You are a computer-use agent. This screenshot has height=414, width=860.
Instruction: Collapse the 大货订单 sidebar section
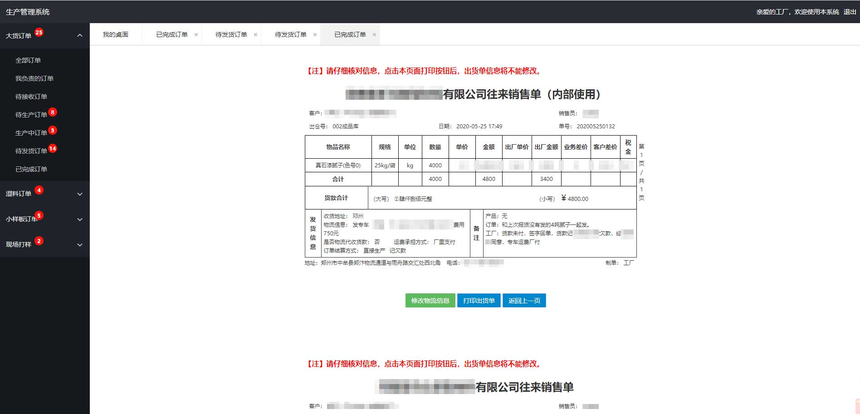(80, 35)
